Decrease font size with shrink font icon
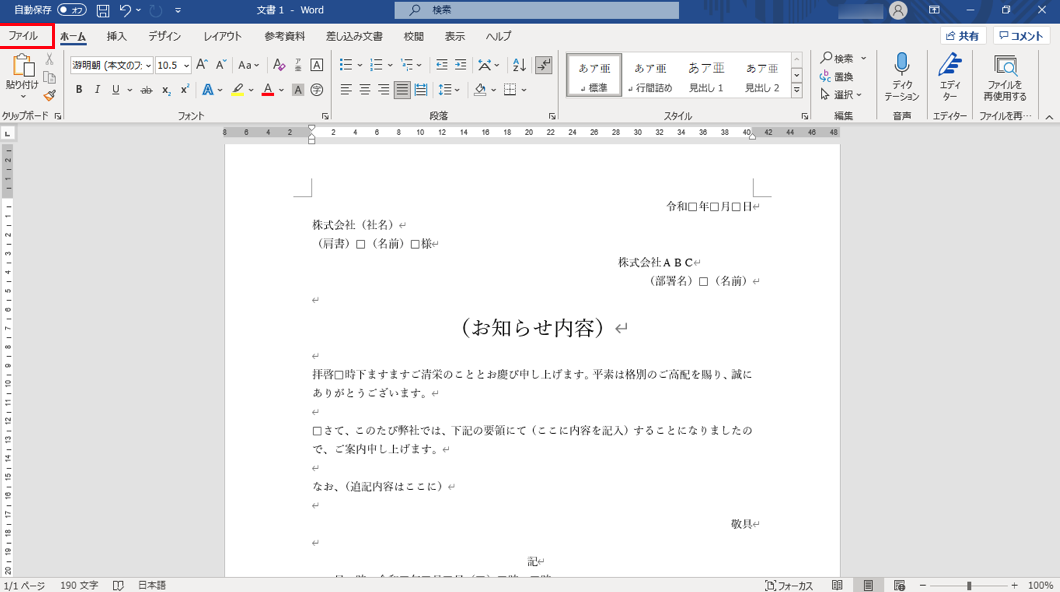This screenshot has width=1060, height=592. tap(220, 65)
